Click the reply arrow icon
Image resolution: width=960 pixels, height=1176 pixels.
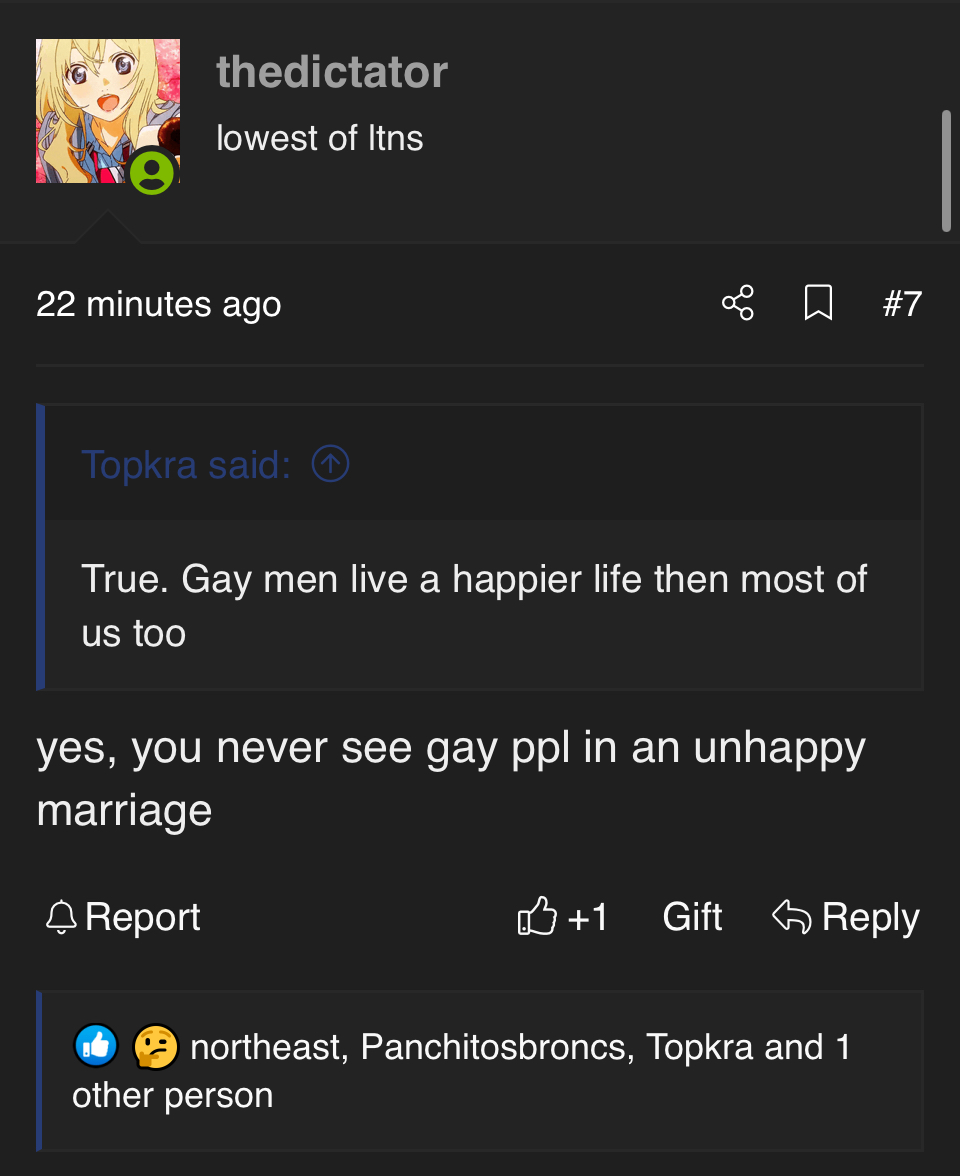click(x=791, y=916)
